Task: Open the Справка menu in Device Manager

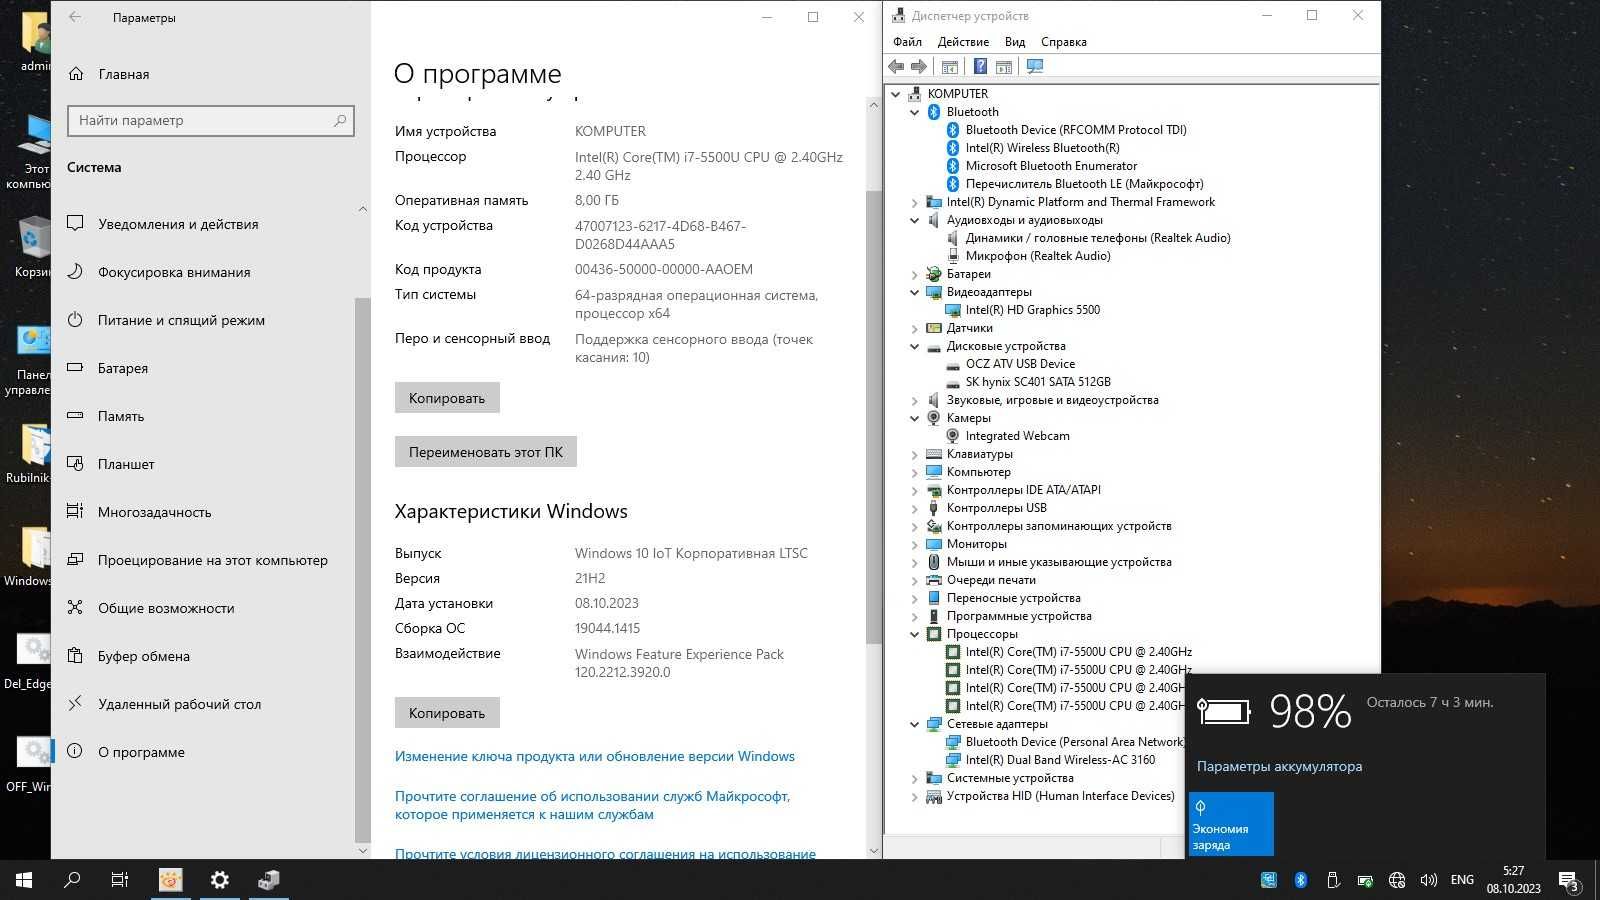Action: (x=1063, y=42)
